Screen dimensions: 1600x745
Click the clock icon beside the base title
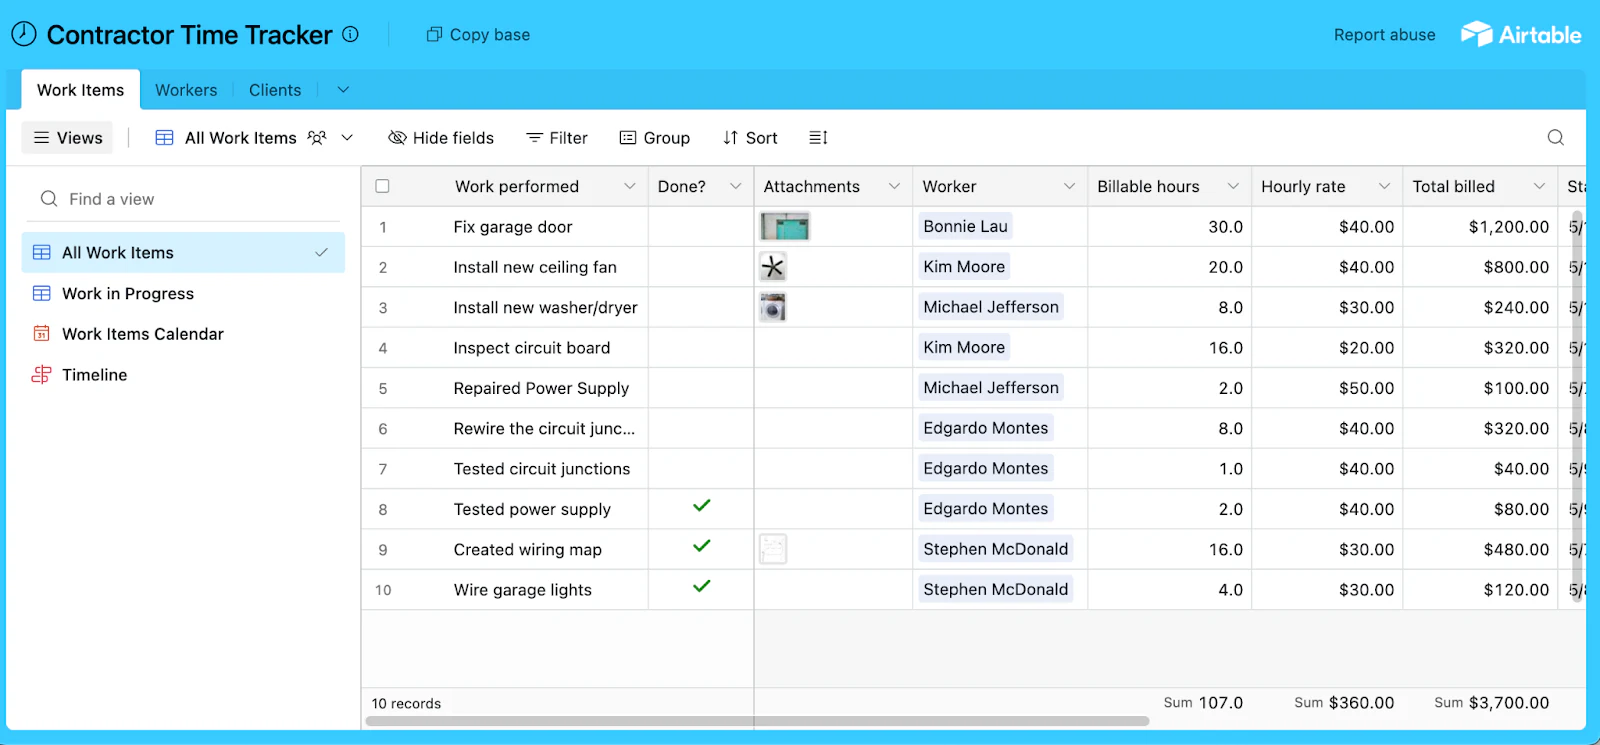pyautogui.click(x=24, y=34)
